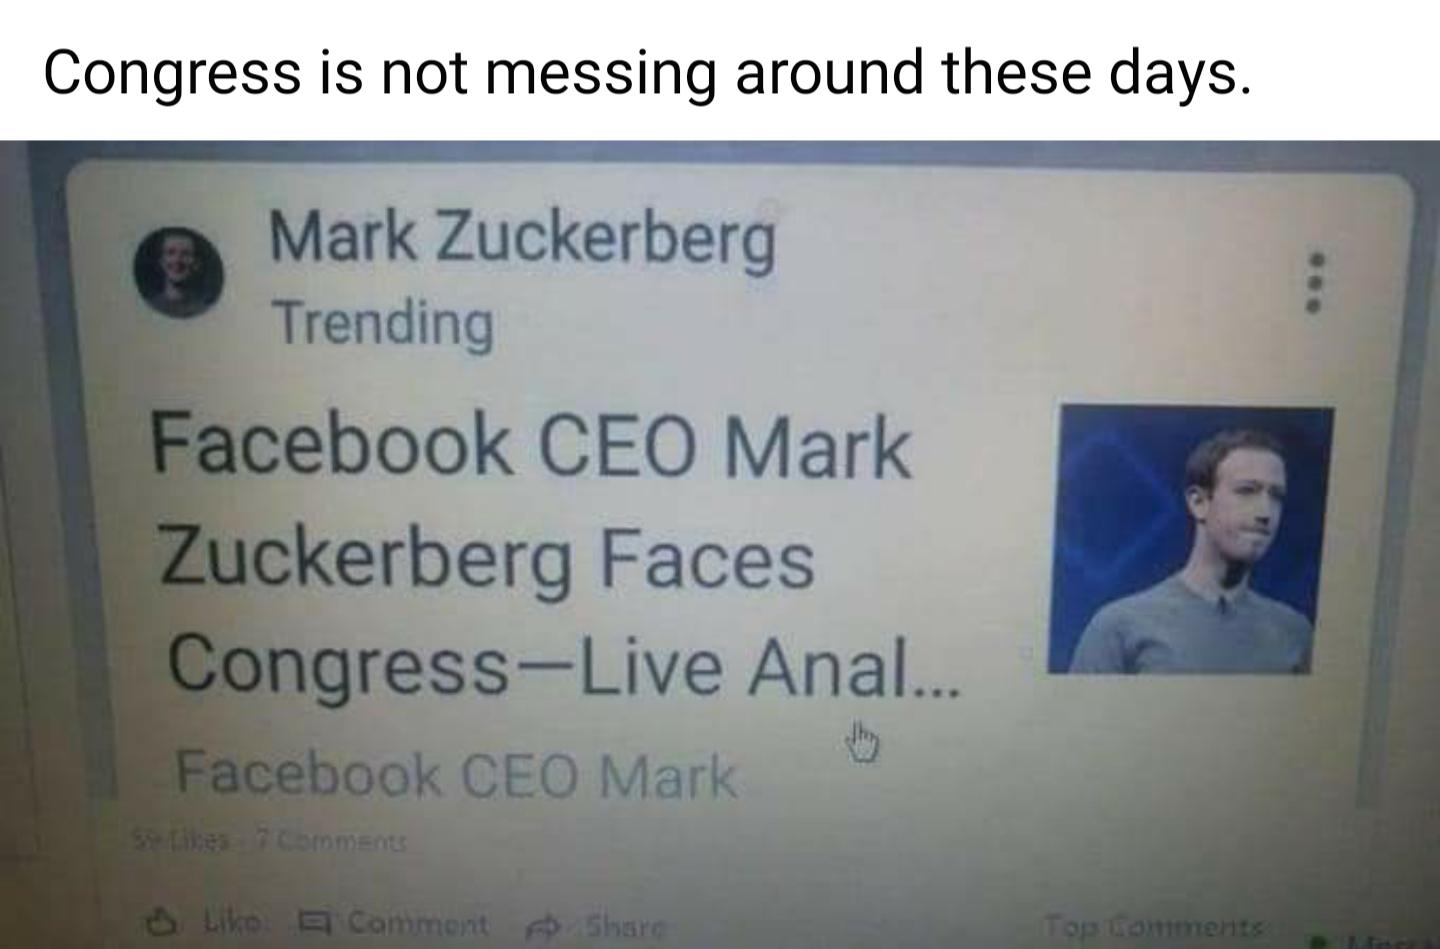The height and width of the screenshot is (949, 1440).
Task: Open the three-dot post options menu
Action: (x=1318, y=283)
